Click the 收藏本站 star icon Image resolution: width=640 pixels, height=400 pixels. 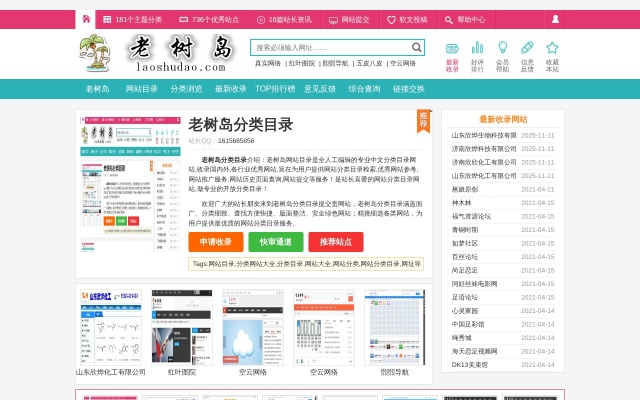point(552,48)
